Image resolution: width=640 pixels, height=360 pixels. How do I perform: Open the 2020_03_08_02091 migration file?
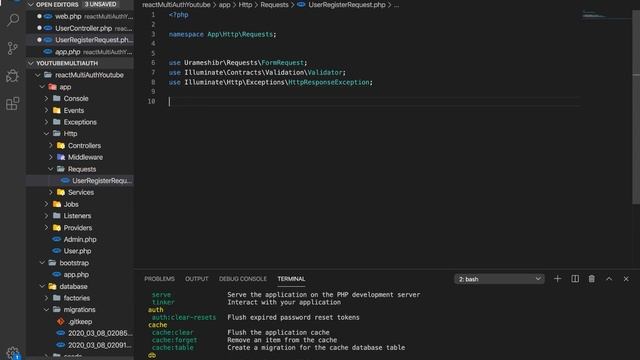100,345
